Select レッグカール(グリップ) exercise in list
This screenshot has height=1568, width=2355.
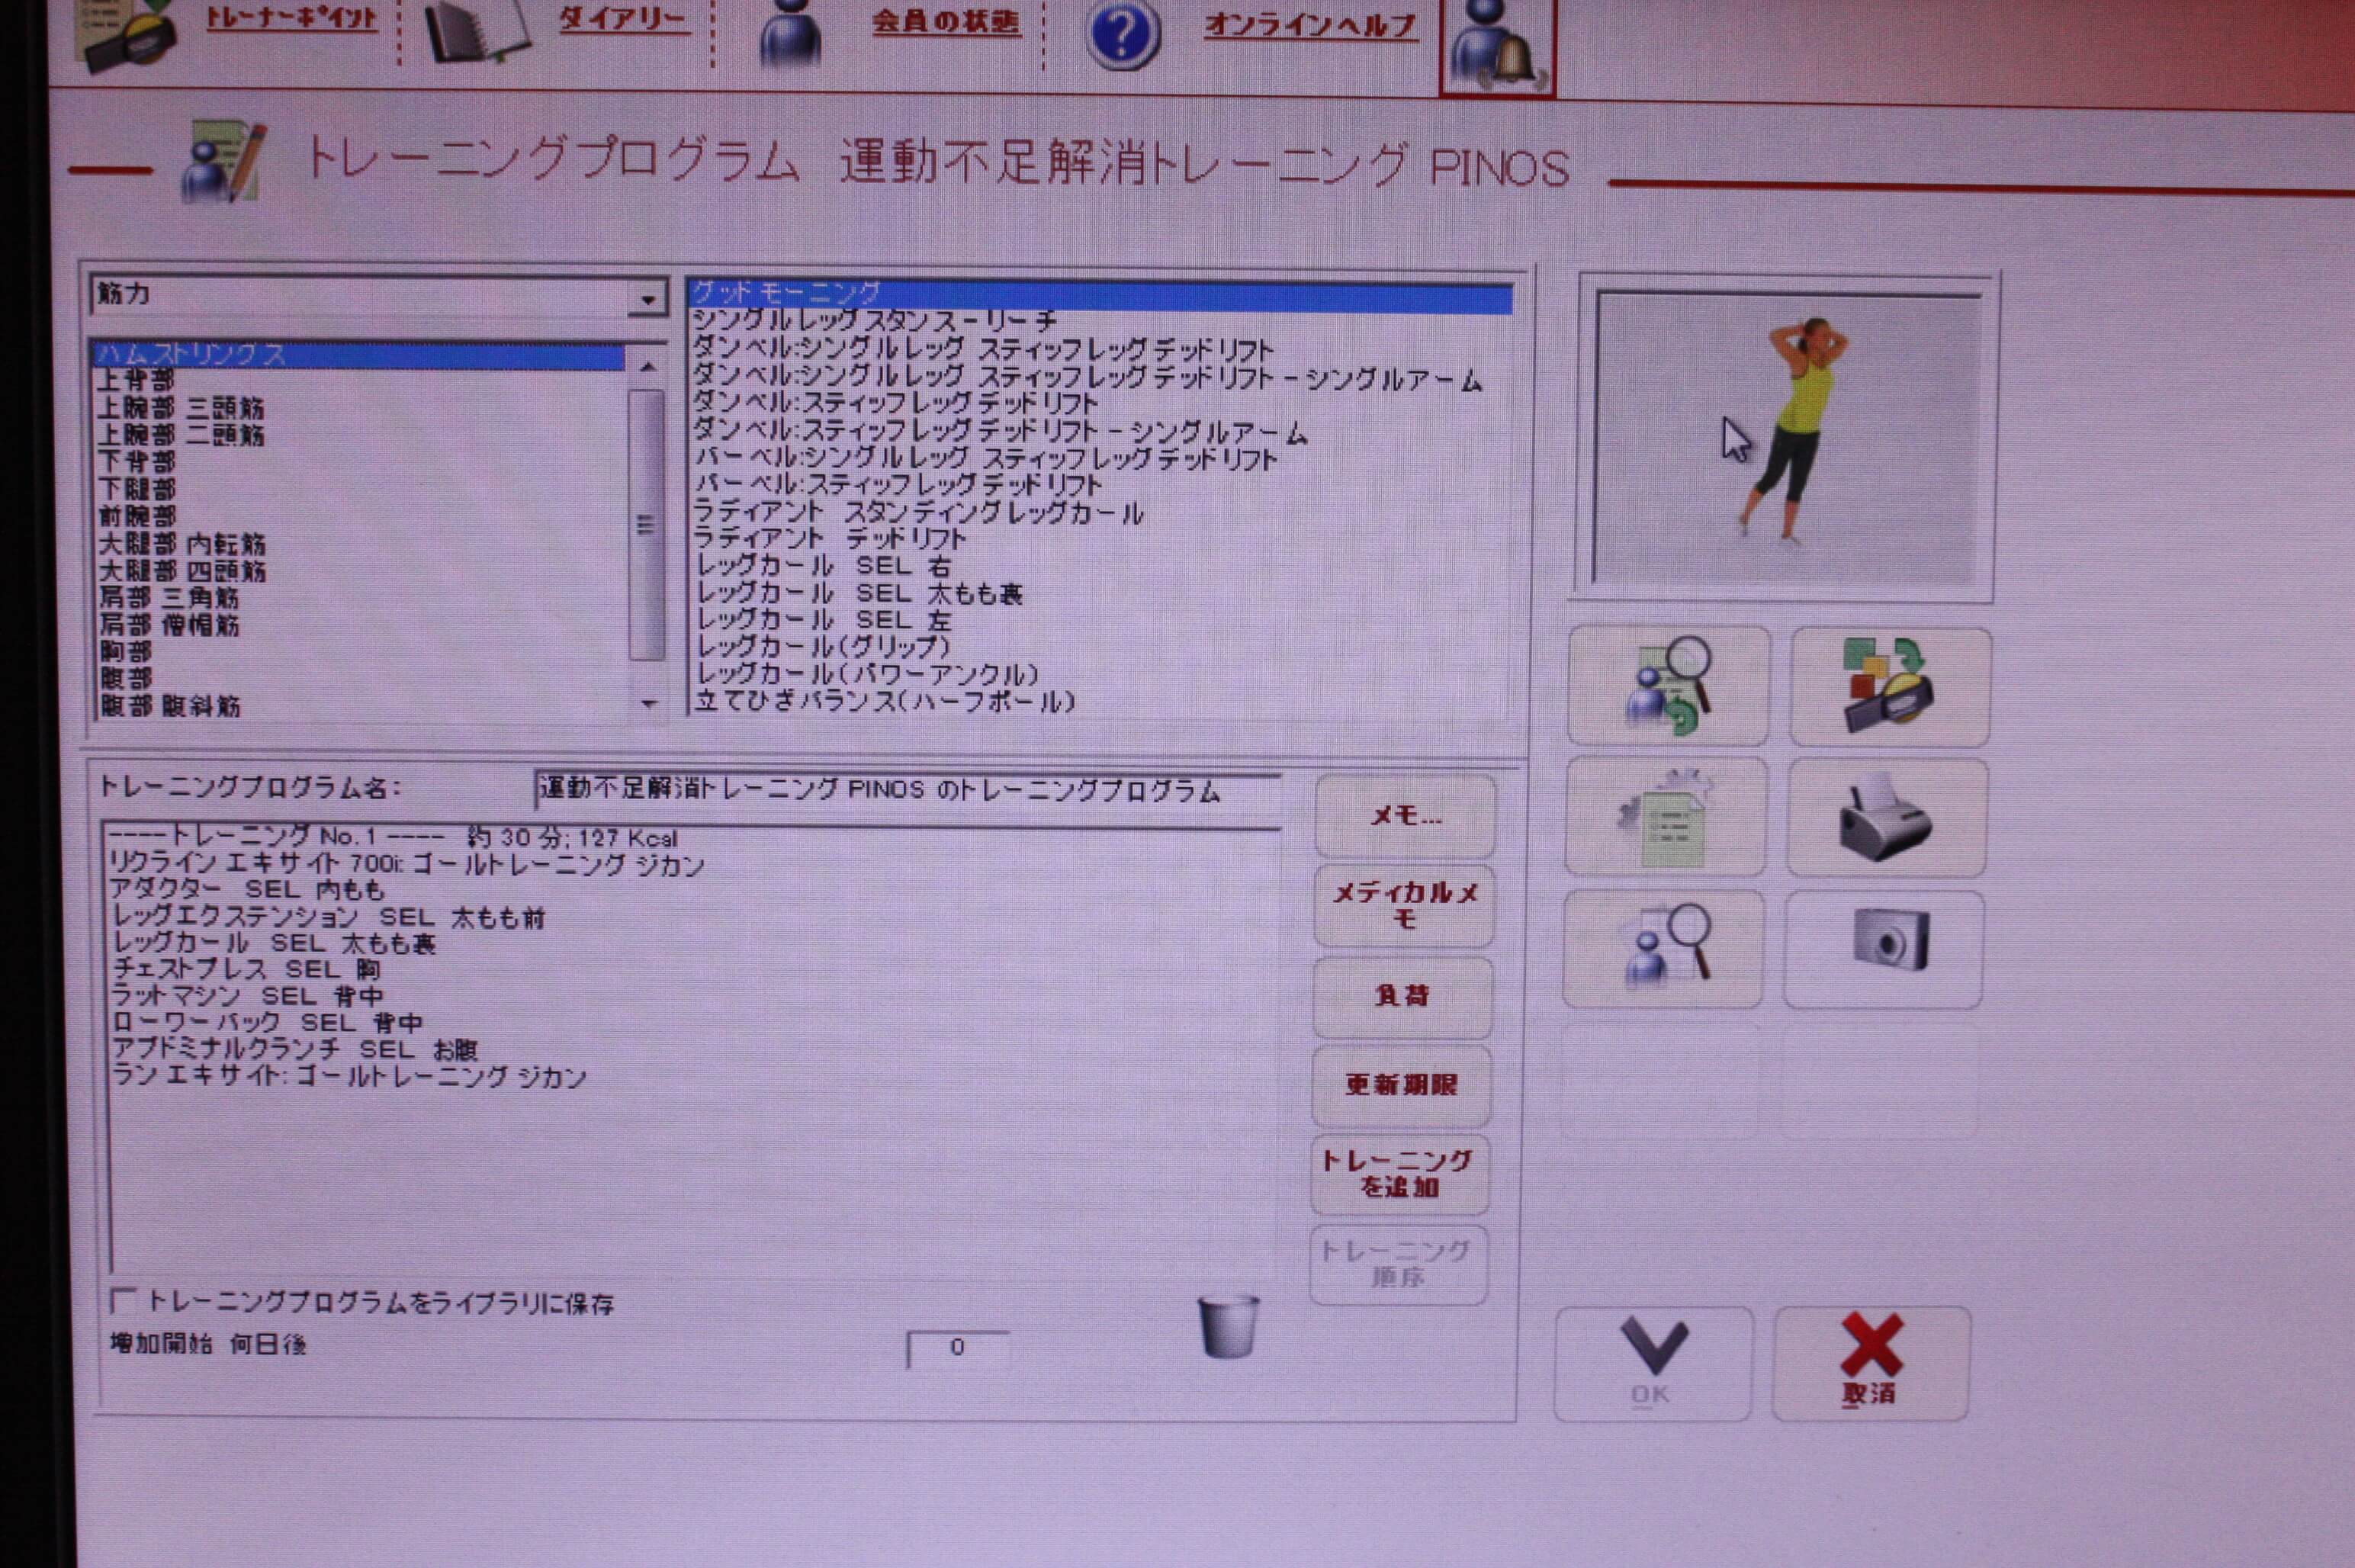pos(823,647)
